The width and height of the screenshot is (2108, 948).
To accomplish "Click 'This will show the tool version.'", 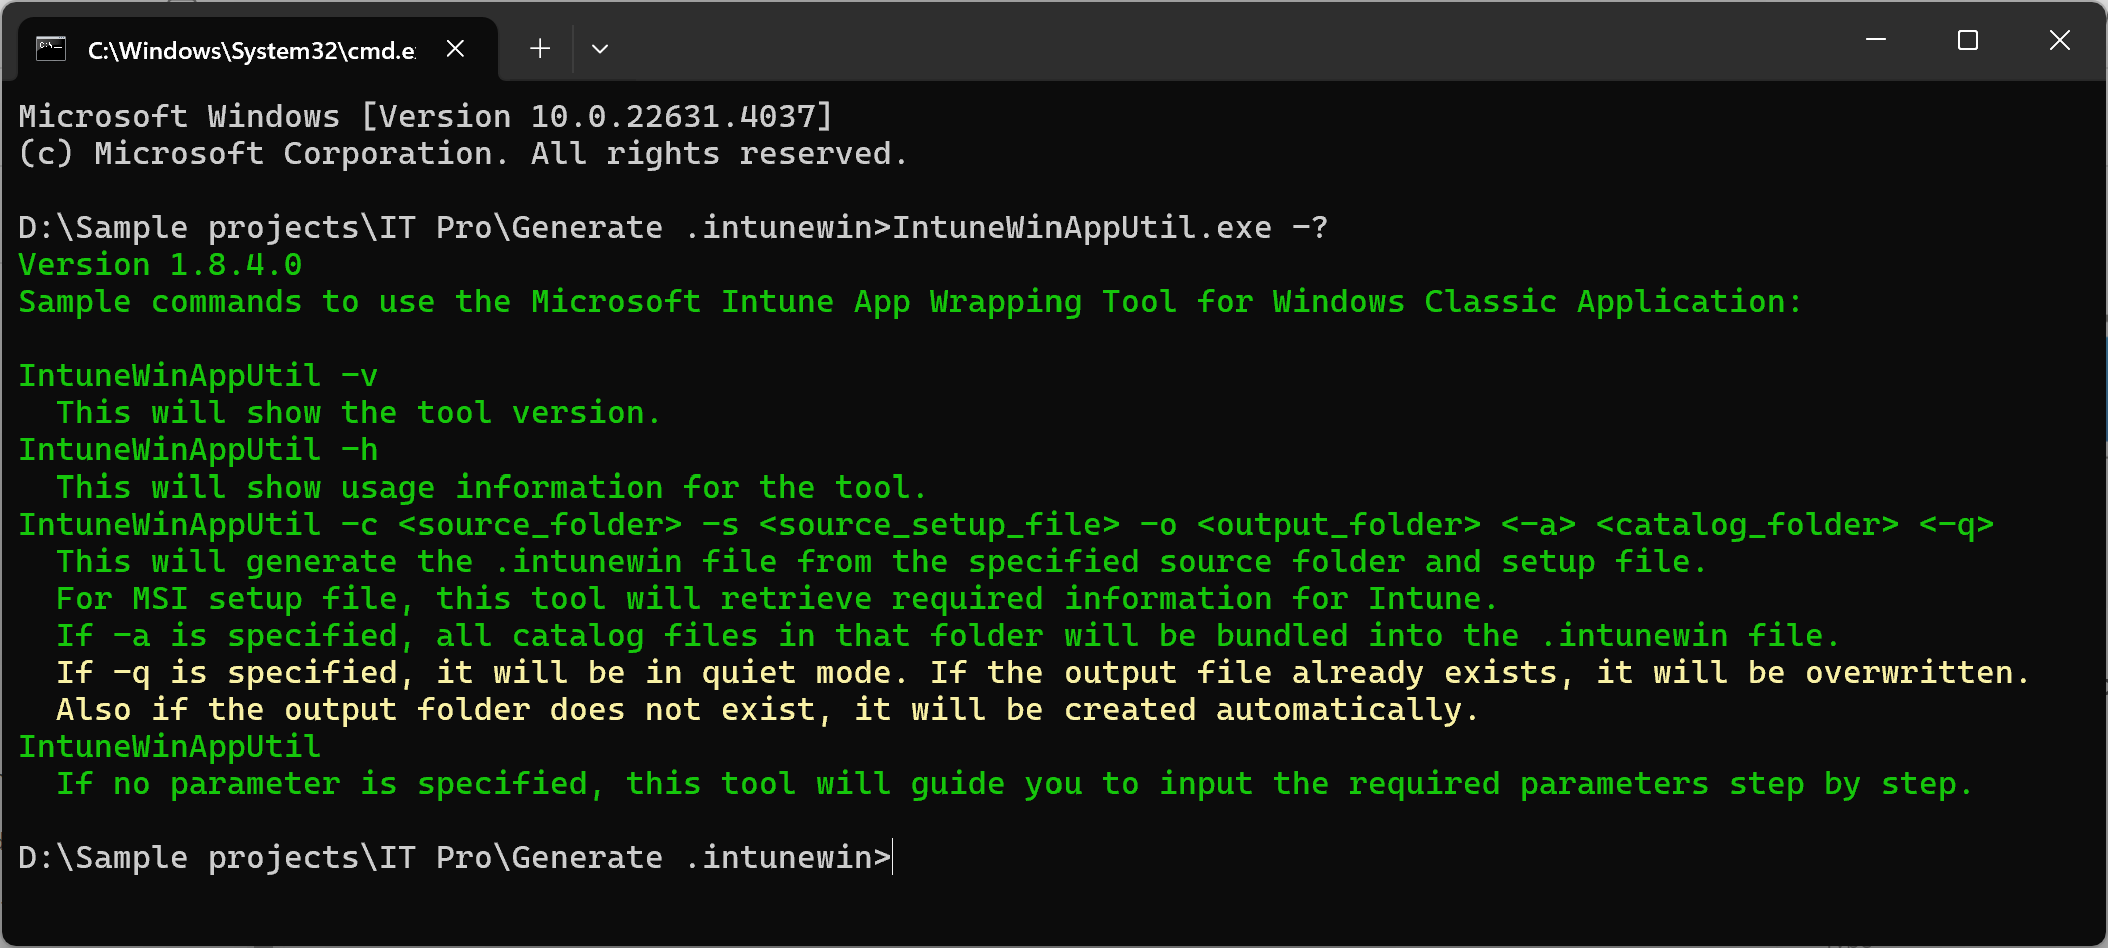I will point(359,413).
